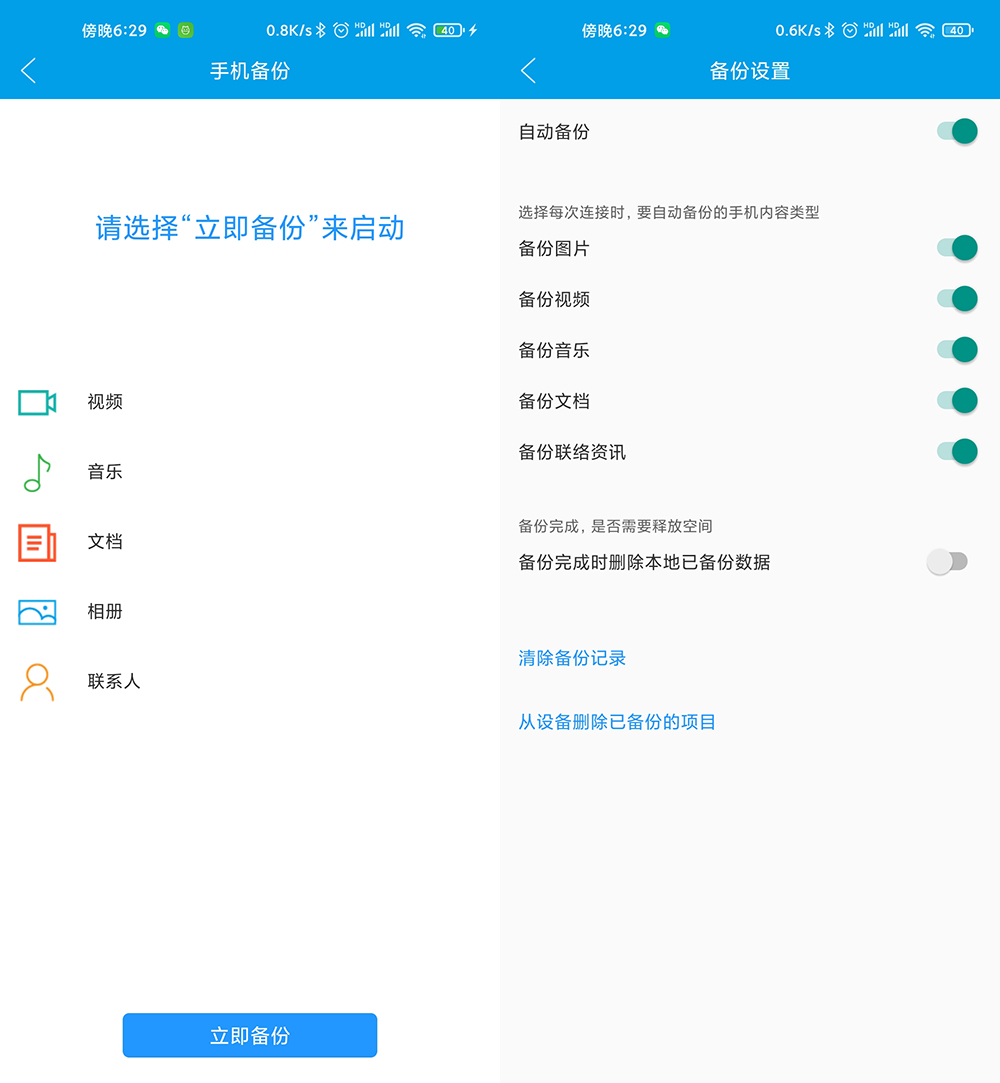Select the music (音乐) icon
Screen dimensions: 1000x1083
coord(35,472)
